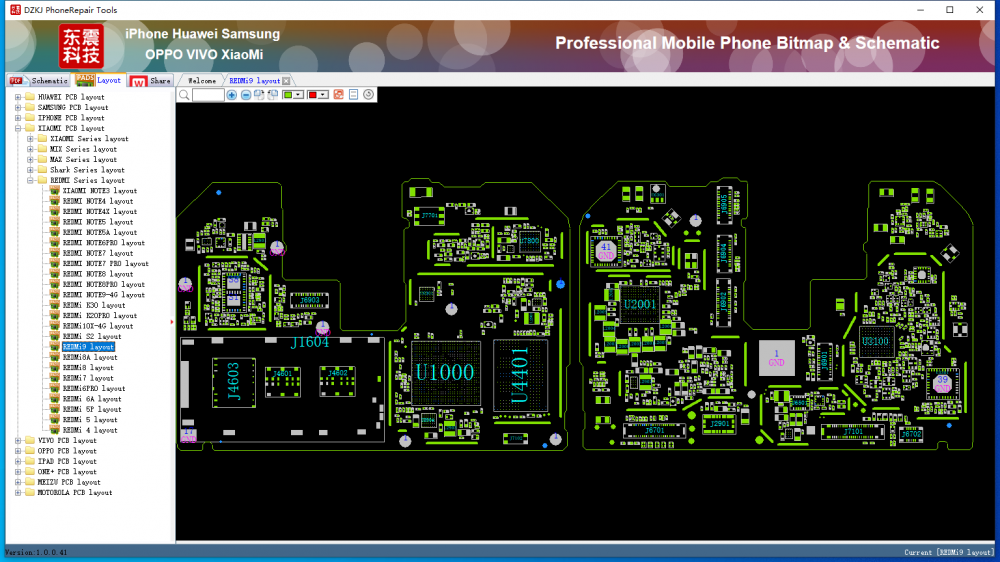The width and height of the screenshot is (1000, 562).
Task: Select REDMI NOTE7 PRO layout
Action: pos(105,264)
